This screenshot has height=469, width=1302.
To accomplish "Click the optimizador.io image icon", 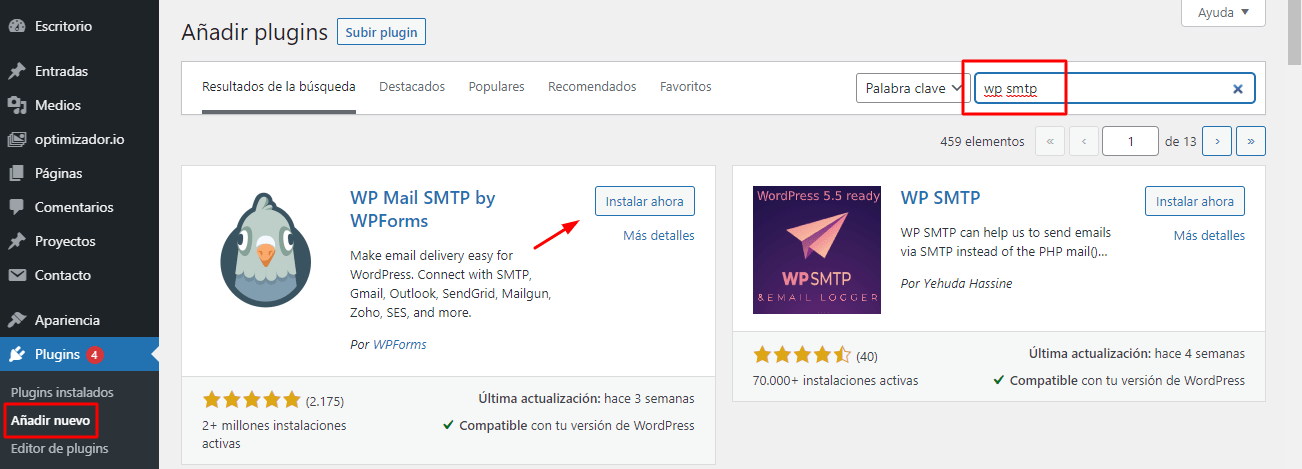I will click(16, 139).
